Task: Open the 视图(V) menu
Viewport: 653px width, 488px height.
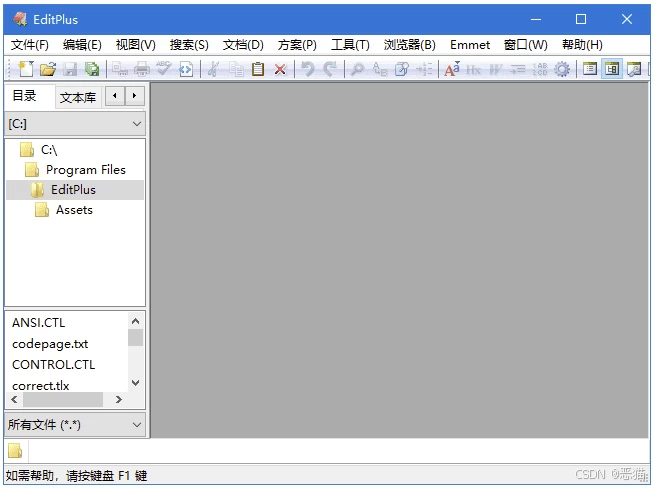Action: 136,45
